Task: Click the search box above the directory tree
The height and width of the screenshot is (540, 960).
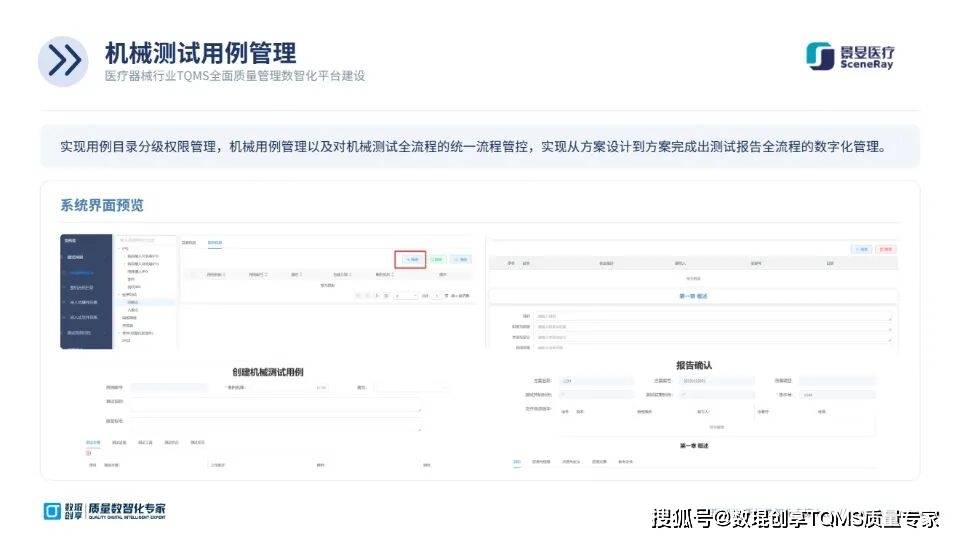Action: 146,240
